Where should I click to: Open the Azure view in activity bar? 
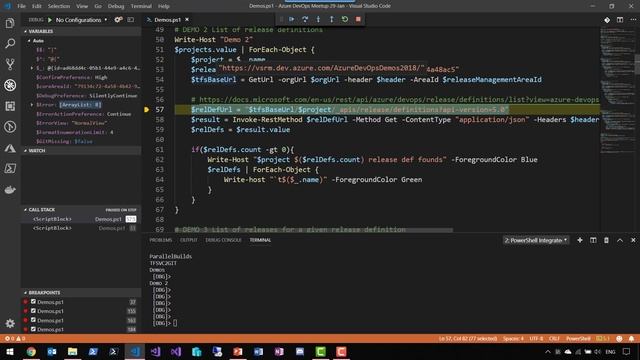tap(10, 148)
